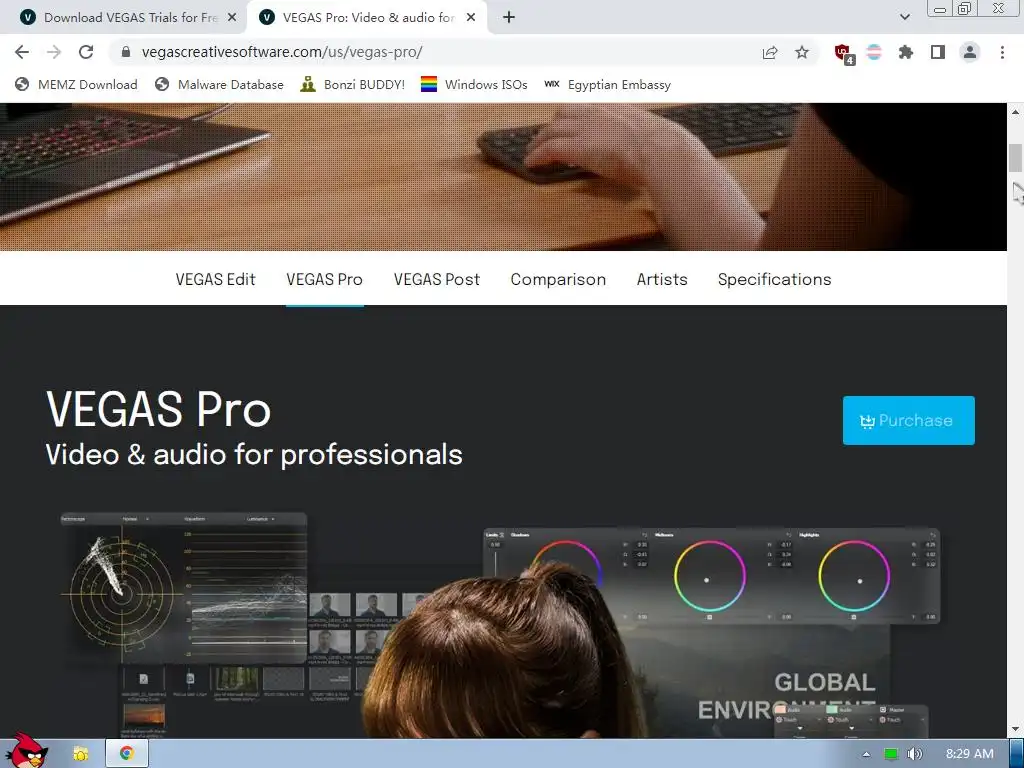Show hidden tray icons arrow
This screenshot has height=768, width=1024.
(x=866, y=754)
